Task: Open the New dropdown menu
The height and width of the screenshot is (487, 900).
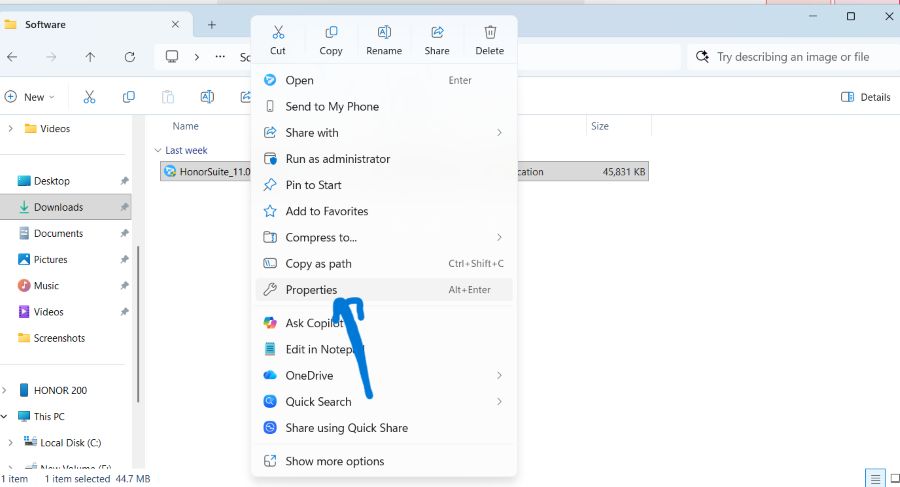Action: pos(29,97)
